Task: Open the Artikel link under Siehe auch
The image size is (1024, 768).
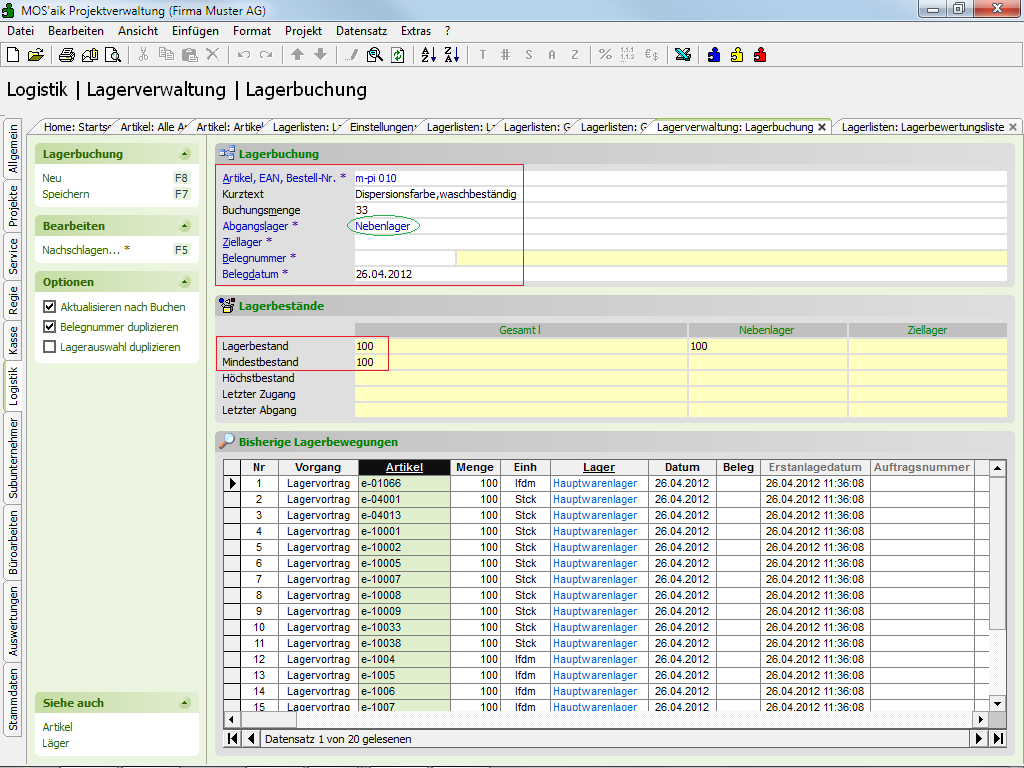Action: 58,727
